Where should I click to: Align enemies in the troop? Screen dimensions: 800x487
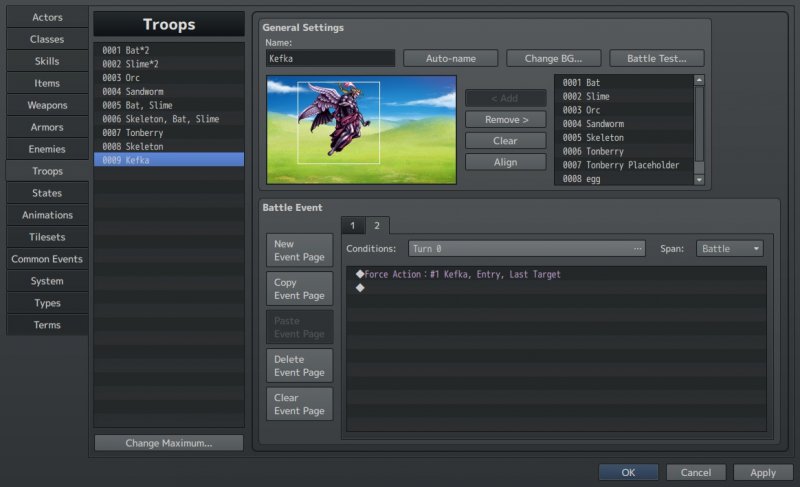[506, 162]
